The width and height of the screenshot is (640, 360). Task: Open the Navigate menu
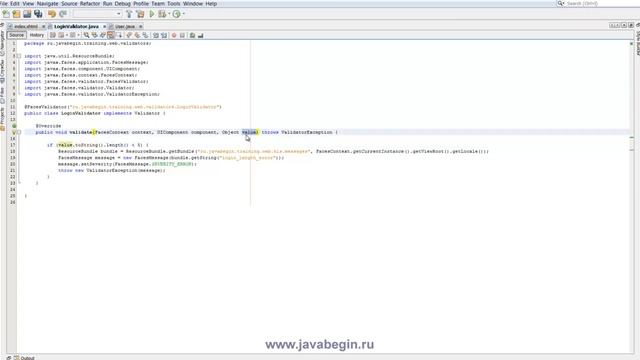48,4
